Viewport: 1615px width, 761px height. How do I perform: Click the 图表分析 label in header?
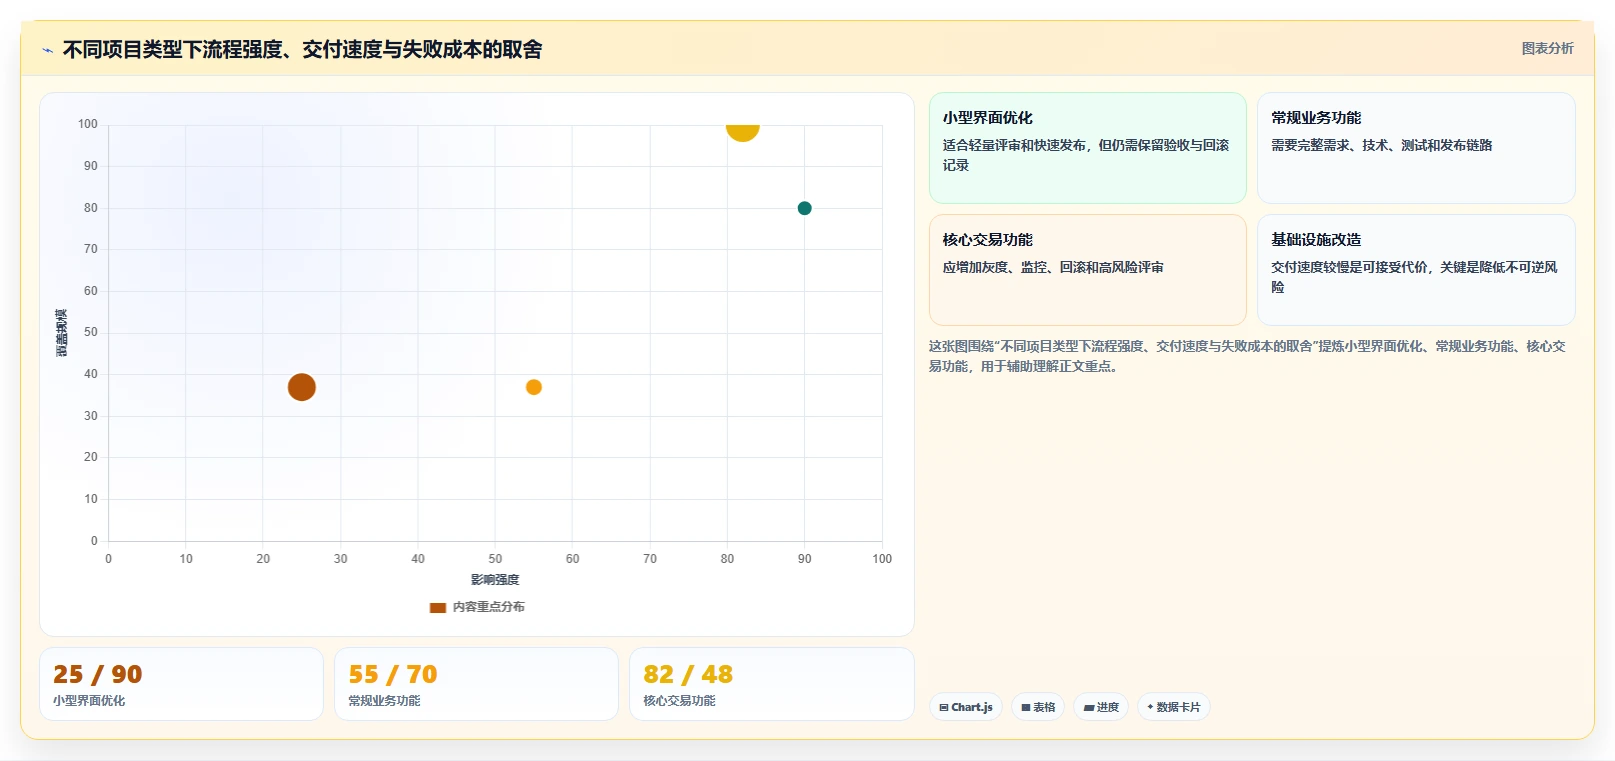(1547, 48)
